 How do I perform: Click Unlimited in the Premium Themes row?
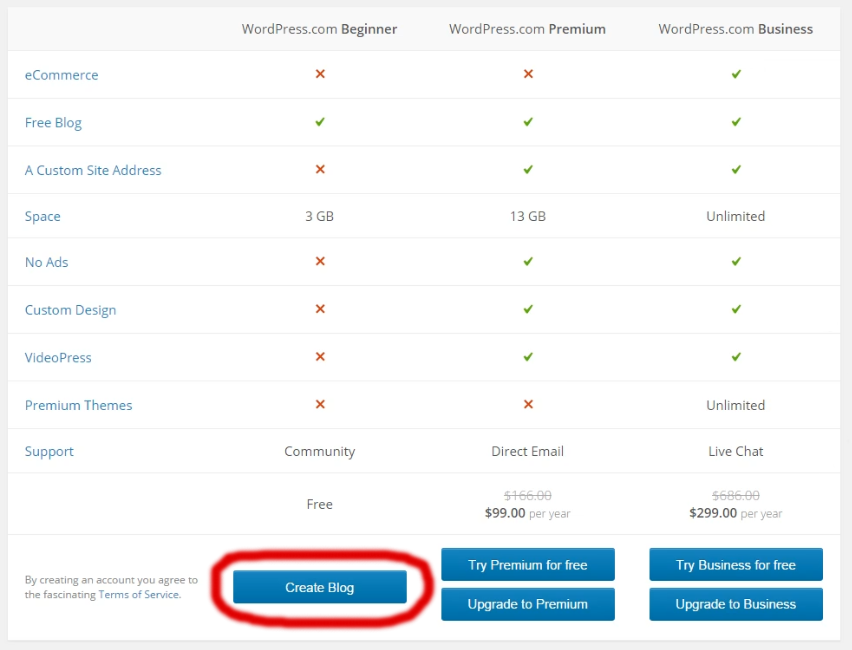[x=736, y=405]
